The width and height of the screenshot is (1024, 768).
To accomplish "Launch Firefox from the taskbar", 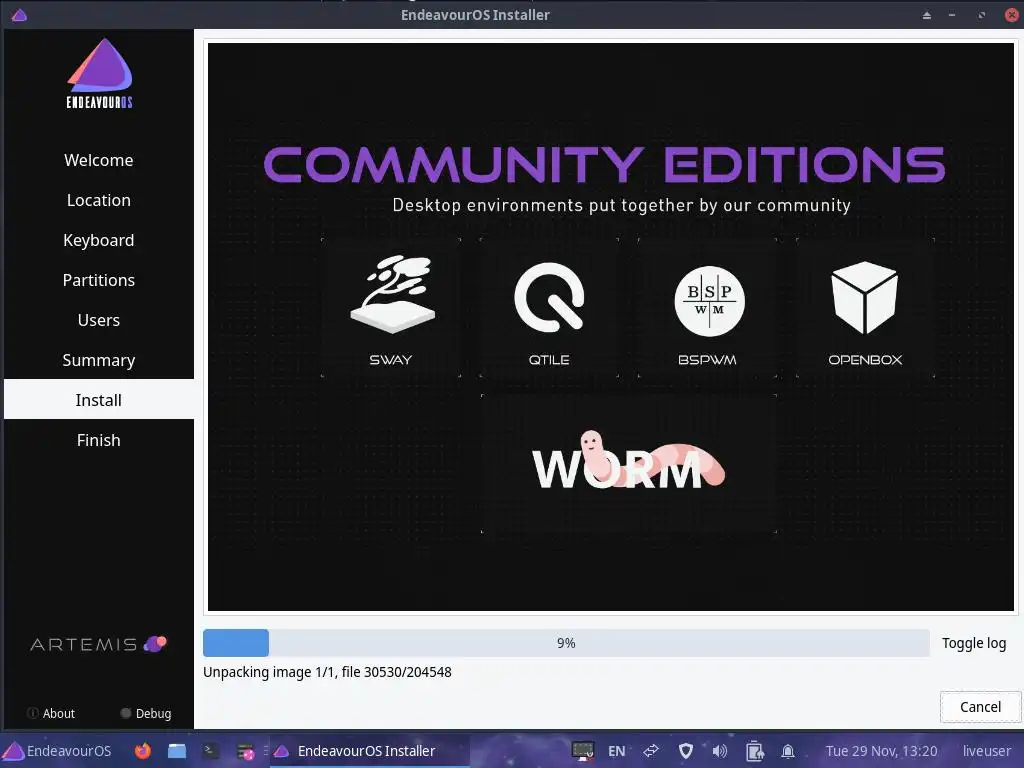I will tap(142, 751).
